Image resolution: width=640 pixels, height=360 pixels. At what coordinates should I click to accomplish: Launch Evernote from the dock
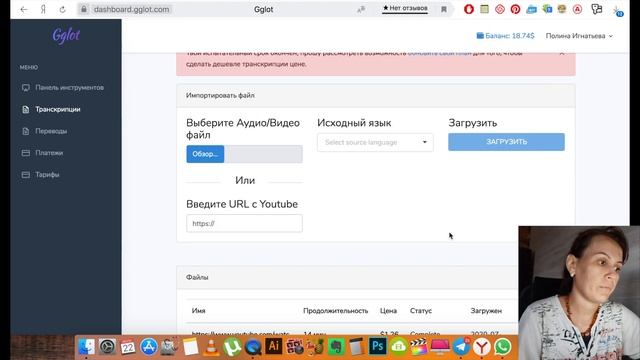click(x=336, y=347)
